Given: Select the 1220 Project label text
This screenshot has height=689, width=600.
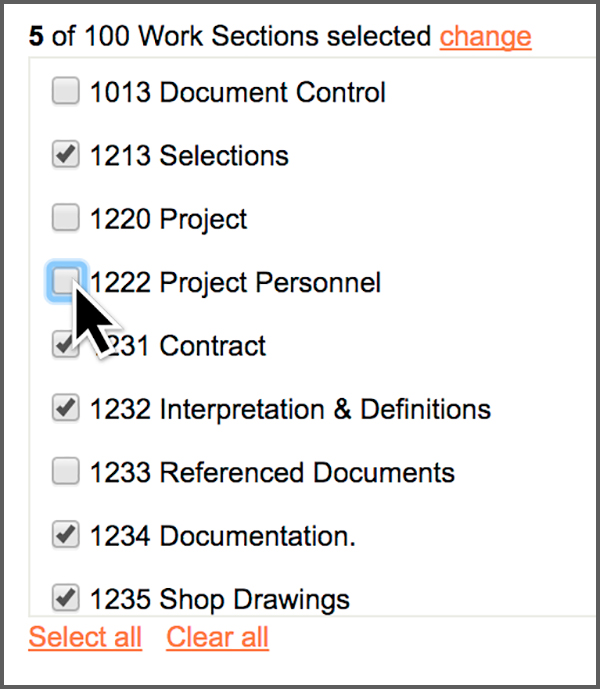Looking at the screenshot, I should pyautogui.click(x=168, y=219).
